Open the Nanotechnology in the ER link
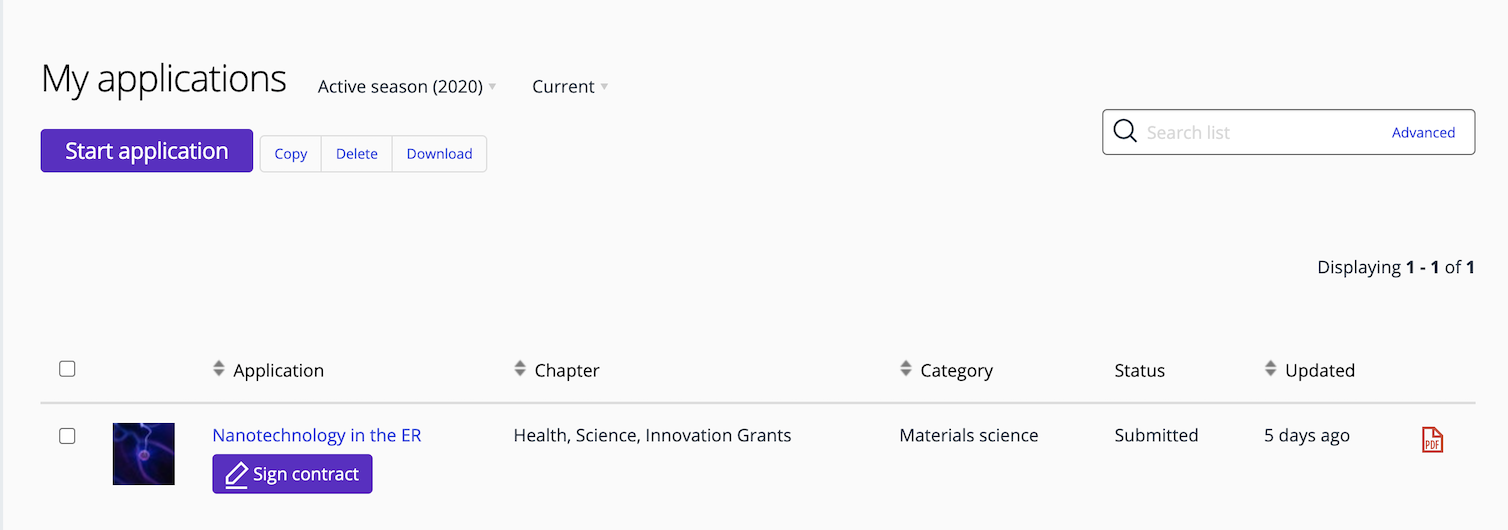 click(317, 436)
